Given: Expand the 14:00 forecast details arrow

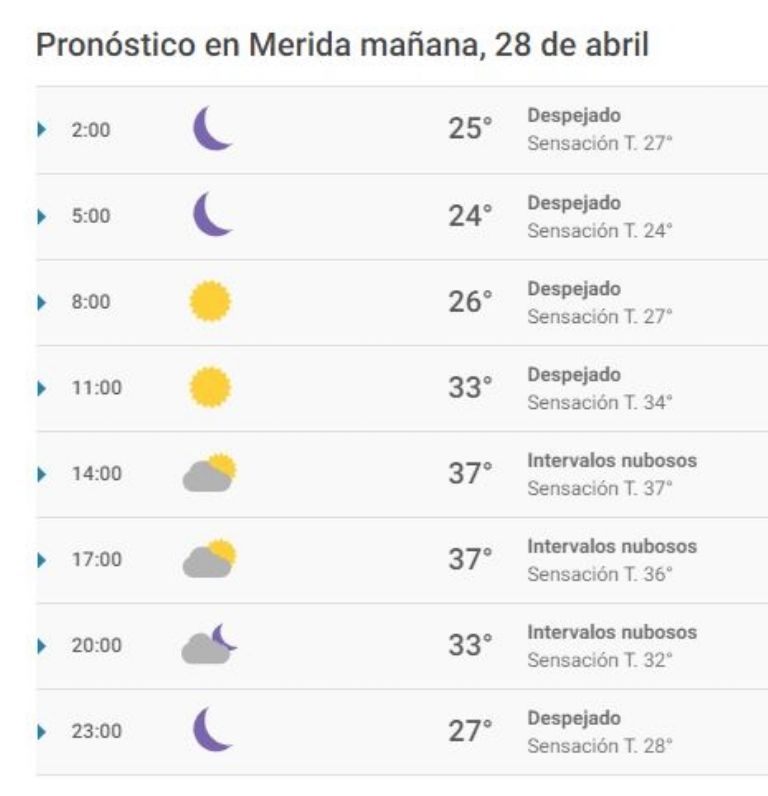Looking at the screenshot, I should (42, 474).
